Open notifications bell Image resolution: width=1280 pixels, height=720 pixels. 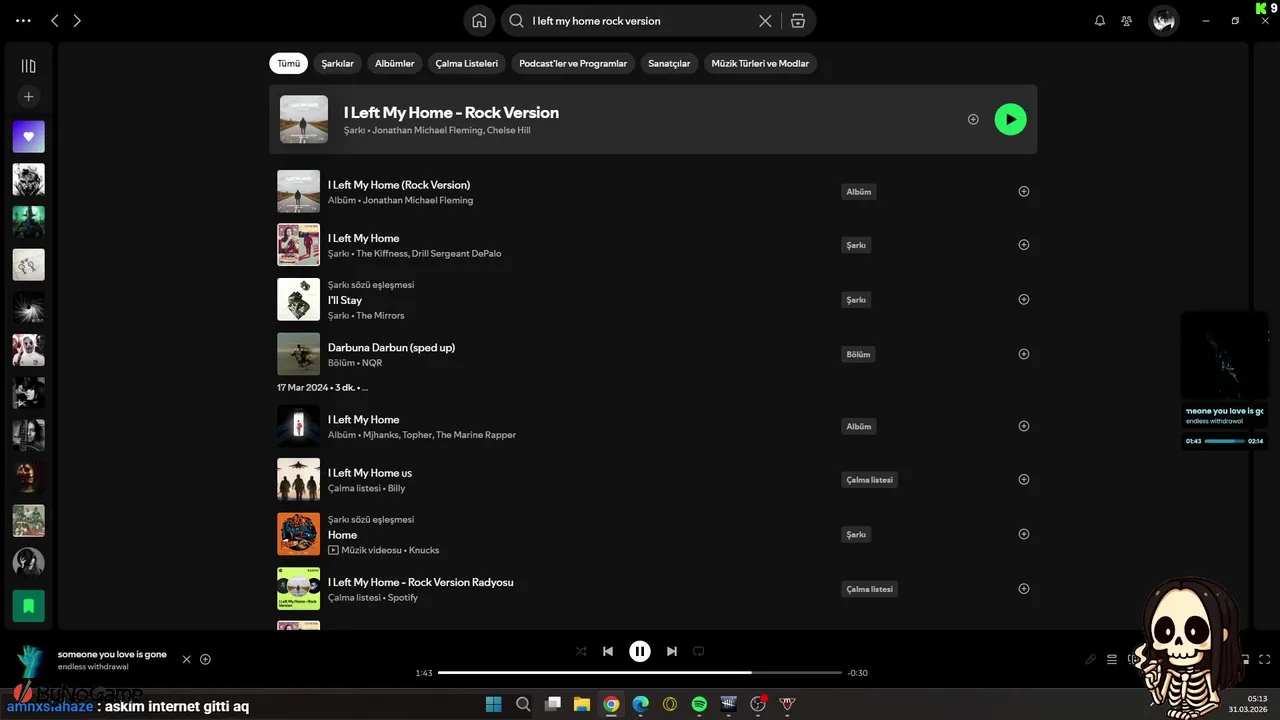pos(1100,21)
